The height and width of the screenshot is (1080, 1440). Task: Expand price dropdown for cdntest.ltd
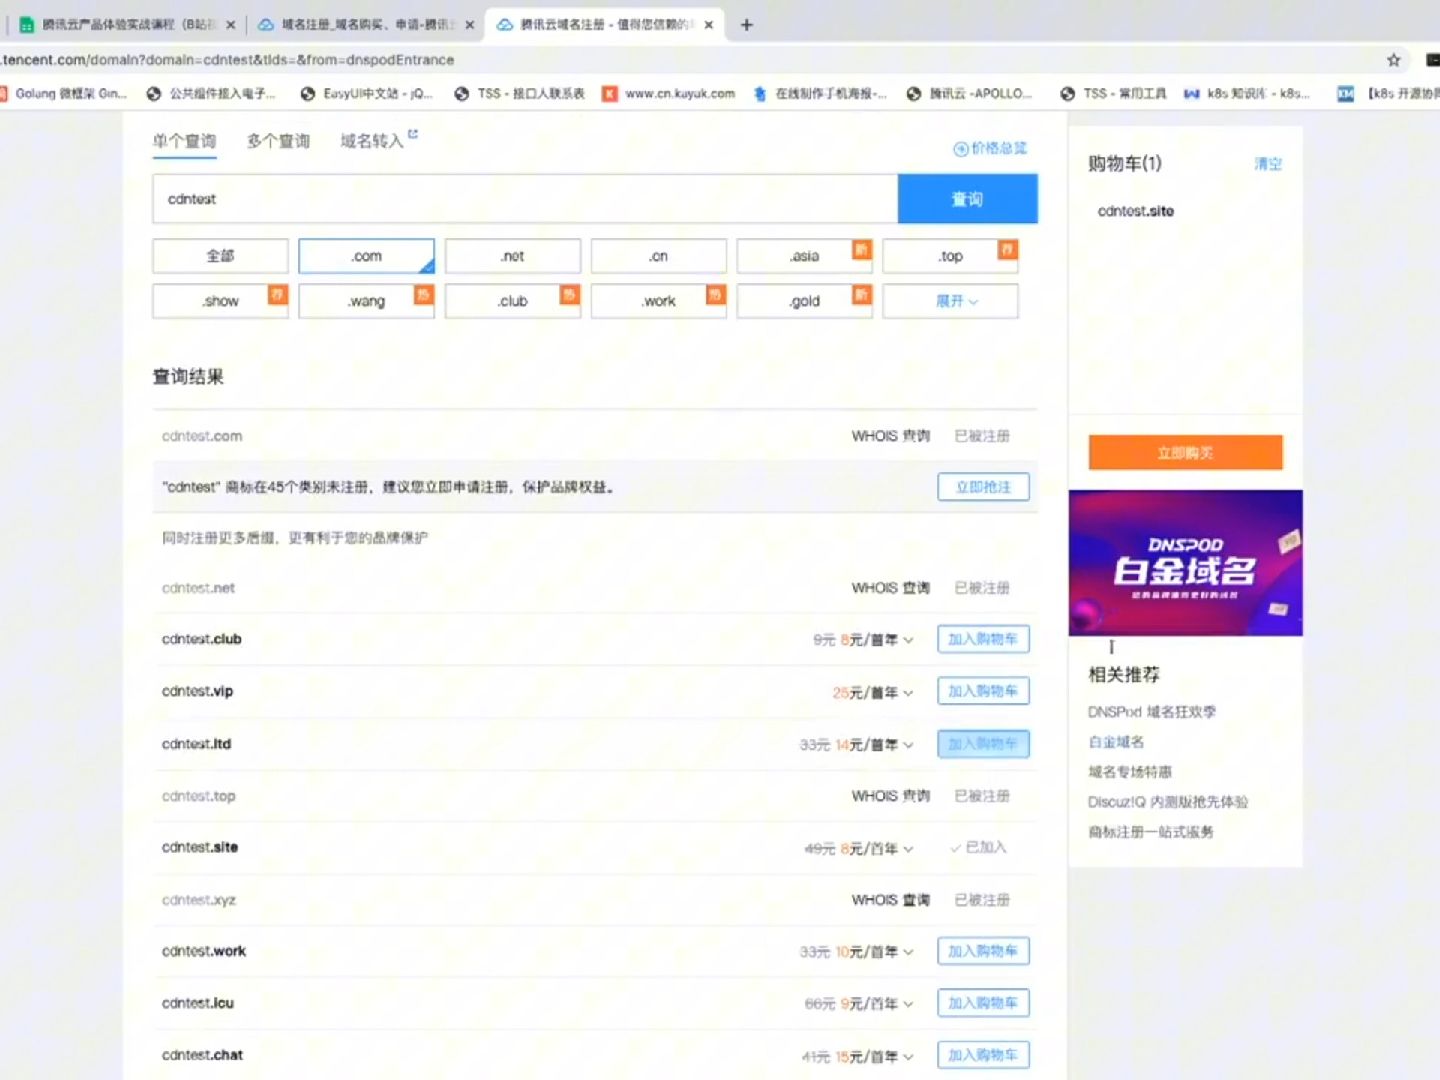click(x=908, y=745)
